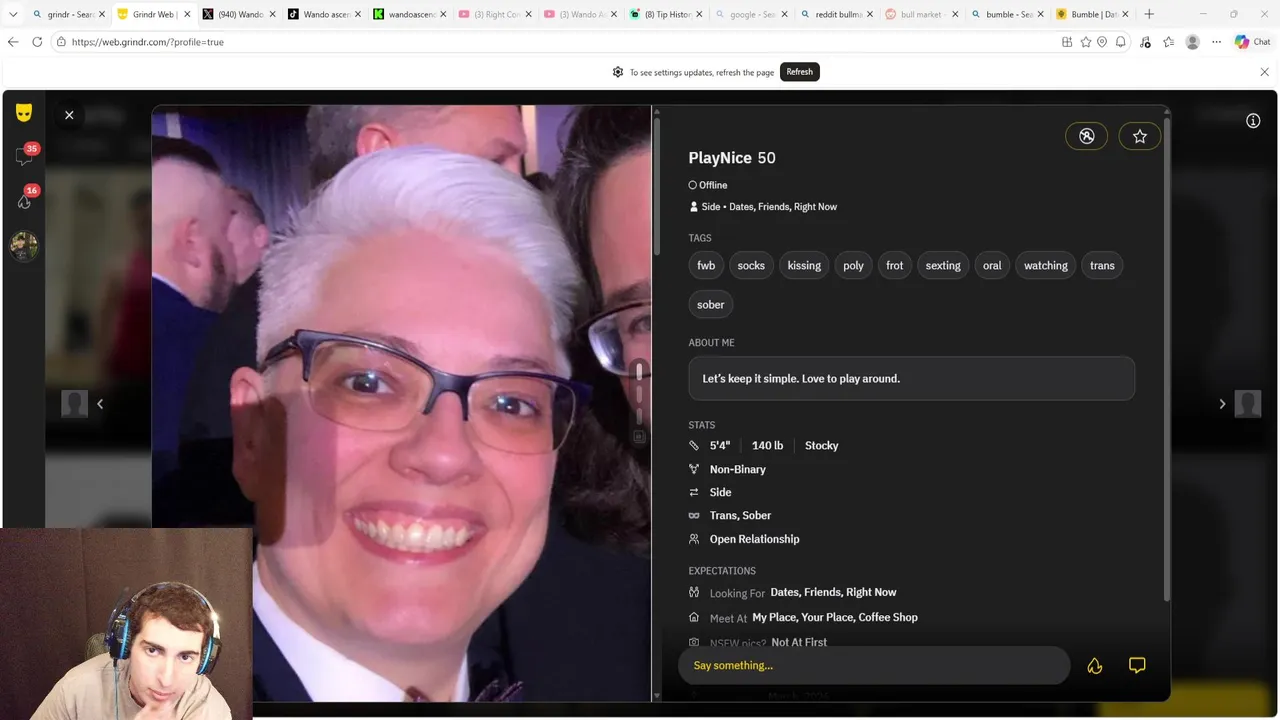
Task: Close the PlayNice profile overlay
Action: point(69,115)
